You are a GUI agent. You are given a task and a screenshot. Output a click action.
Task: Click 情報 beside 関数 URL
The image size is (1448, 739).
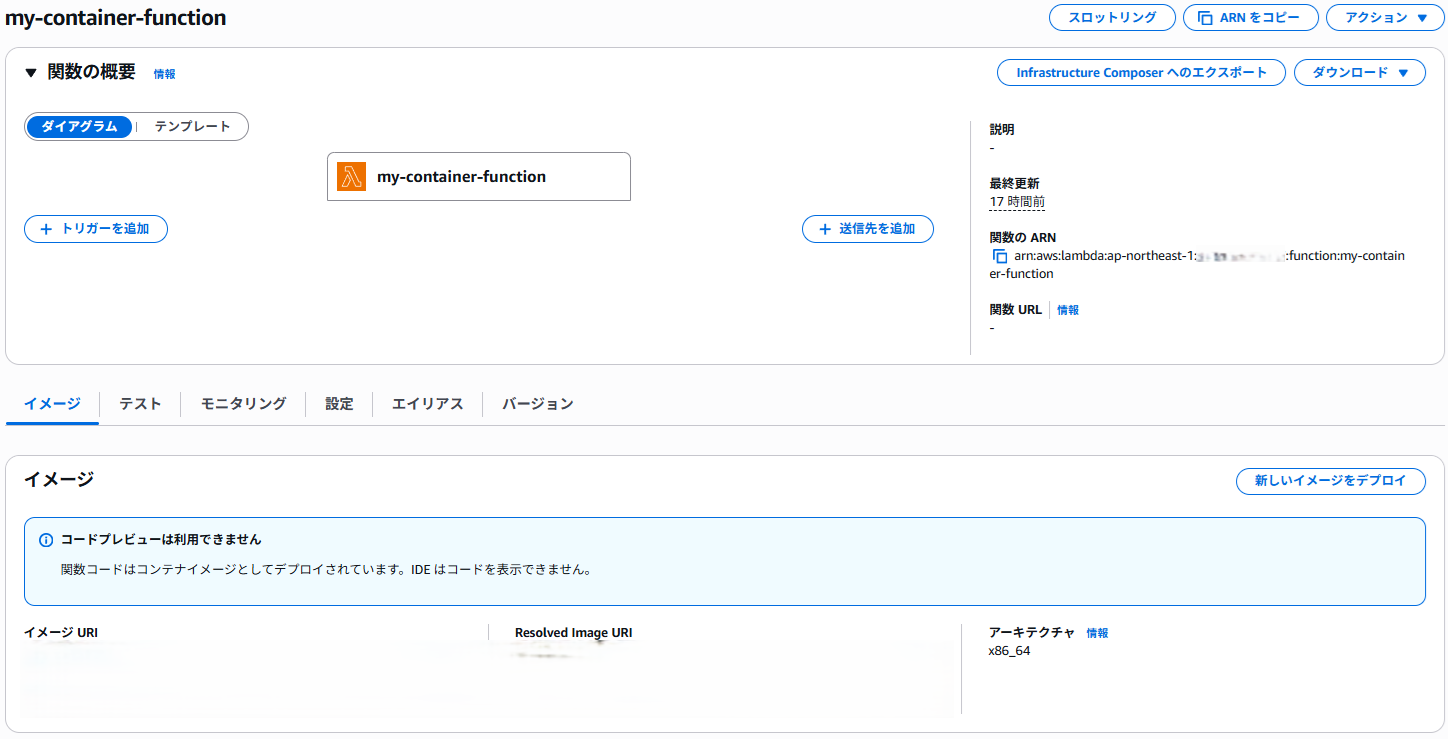(x=1067, y=309)
